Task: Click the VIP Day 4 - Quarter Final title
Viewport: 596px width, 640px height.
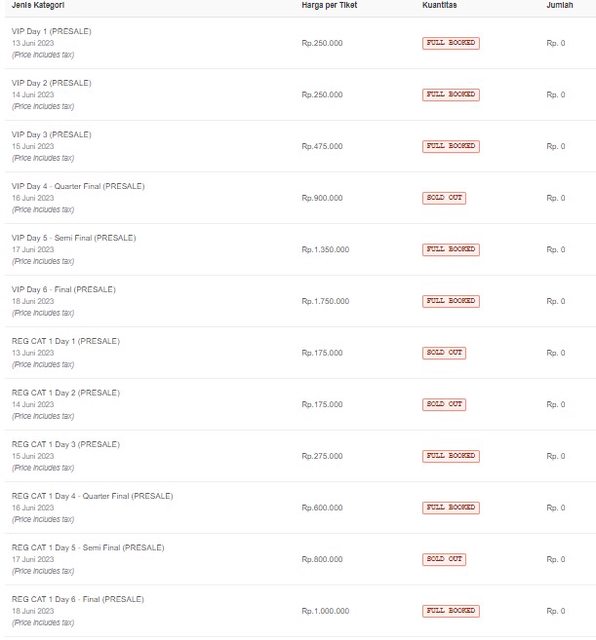Action: tap(78, 186)
